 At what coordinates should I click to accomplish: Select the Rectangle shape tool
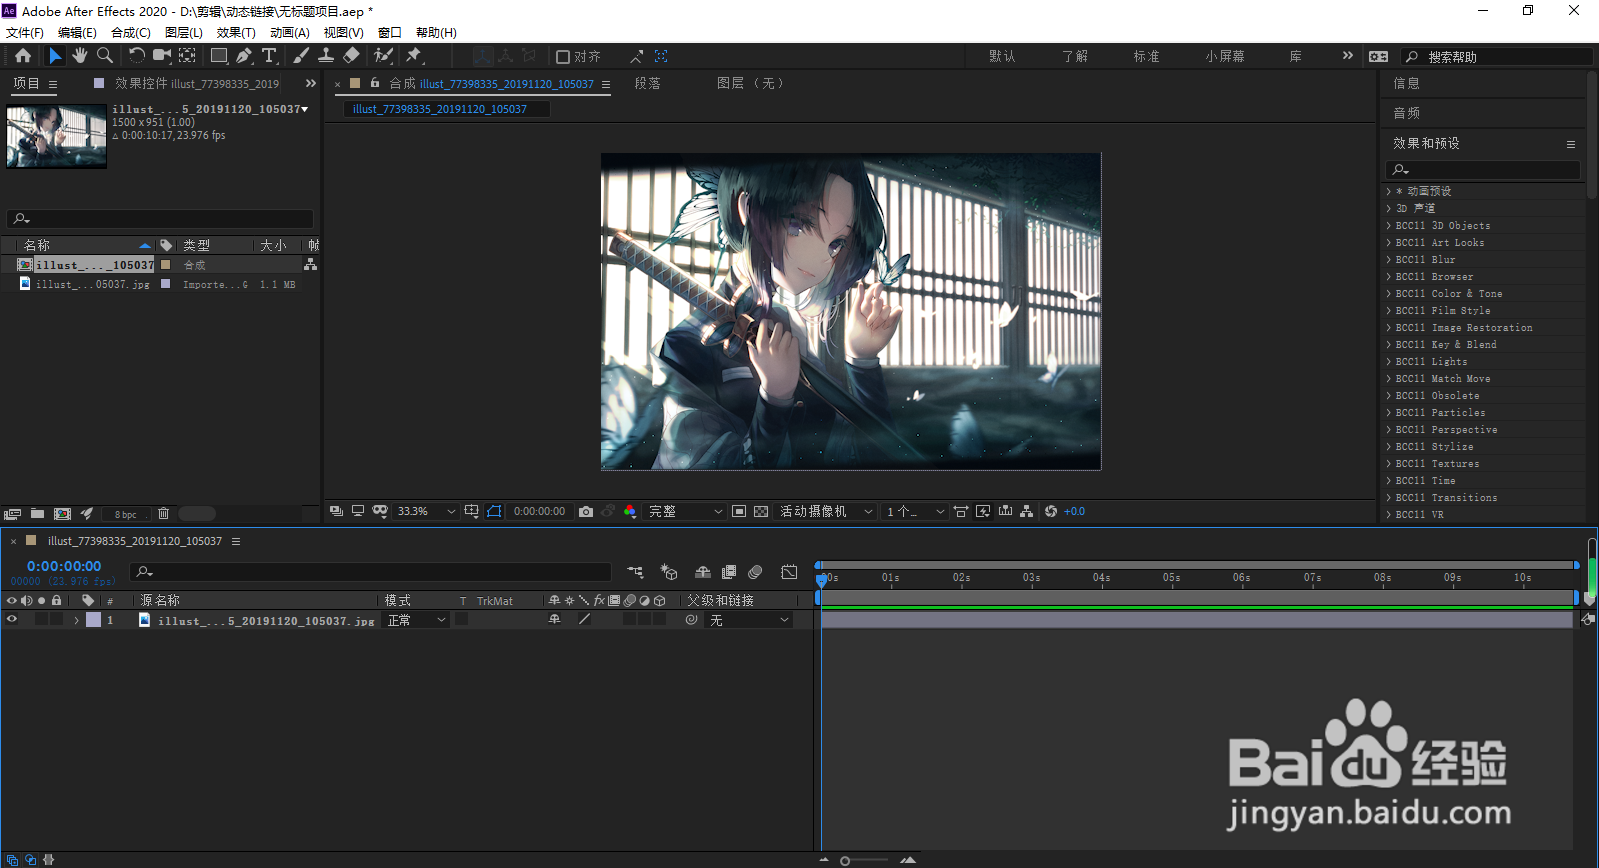point(219,56)
